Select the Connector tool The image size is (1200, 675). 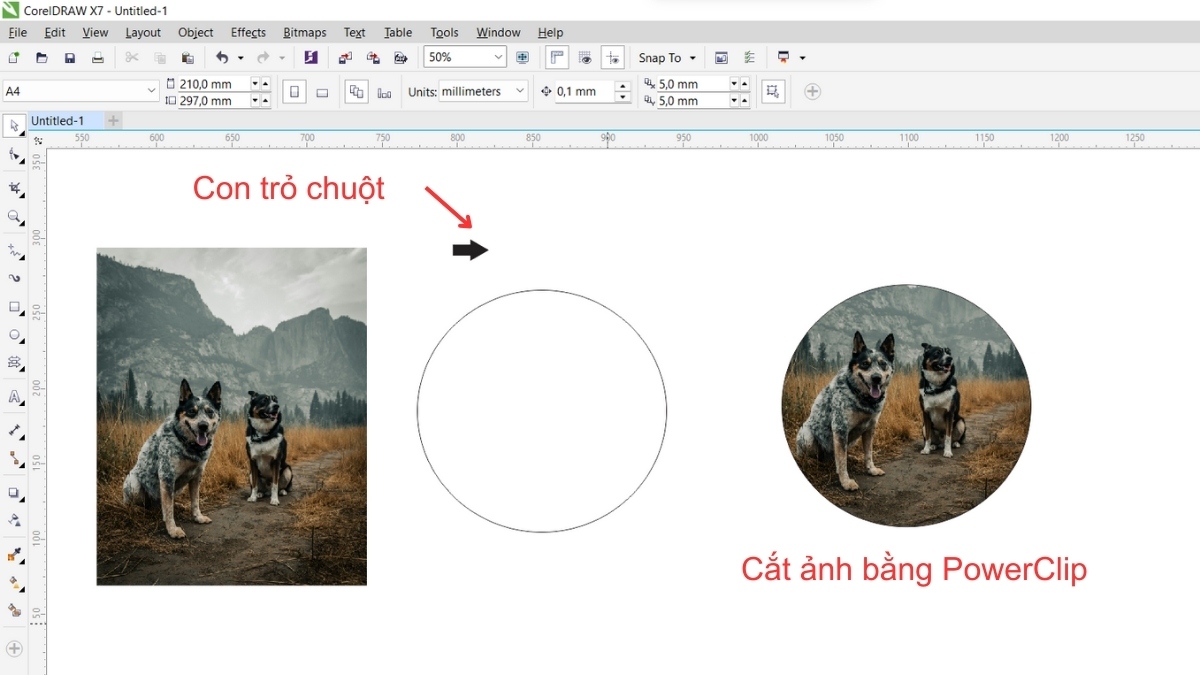[x=14, y=458]
